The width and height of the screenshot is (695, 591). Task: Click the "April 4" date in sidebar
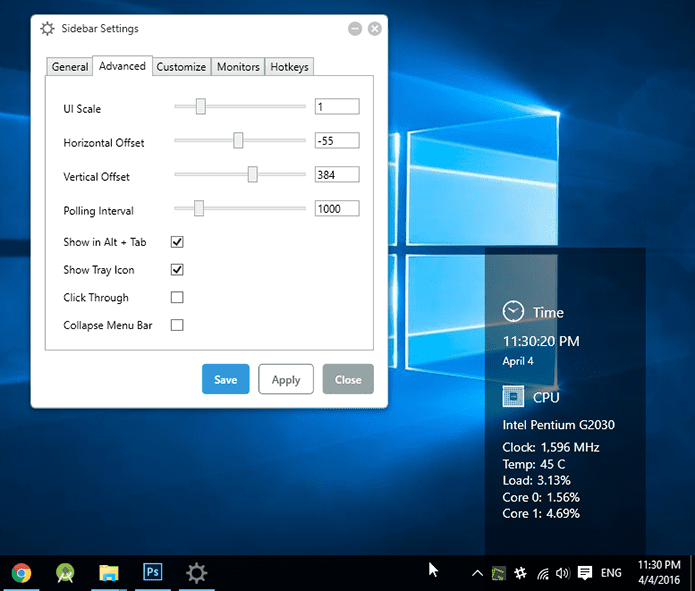click(x=518, y=361)
